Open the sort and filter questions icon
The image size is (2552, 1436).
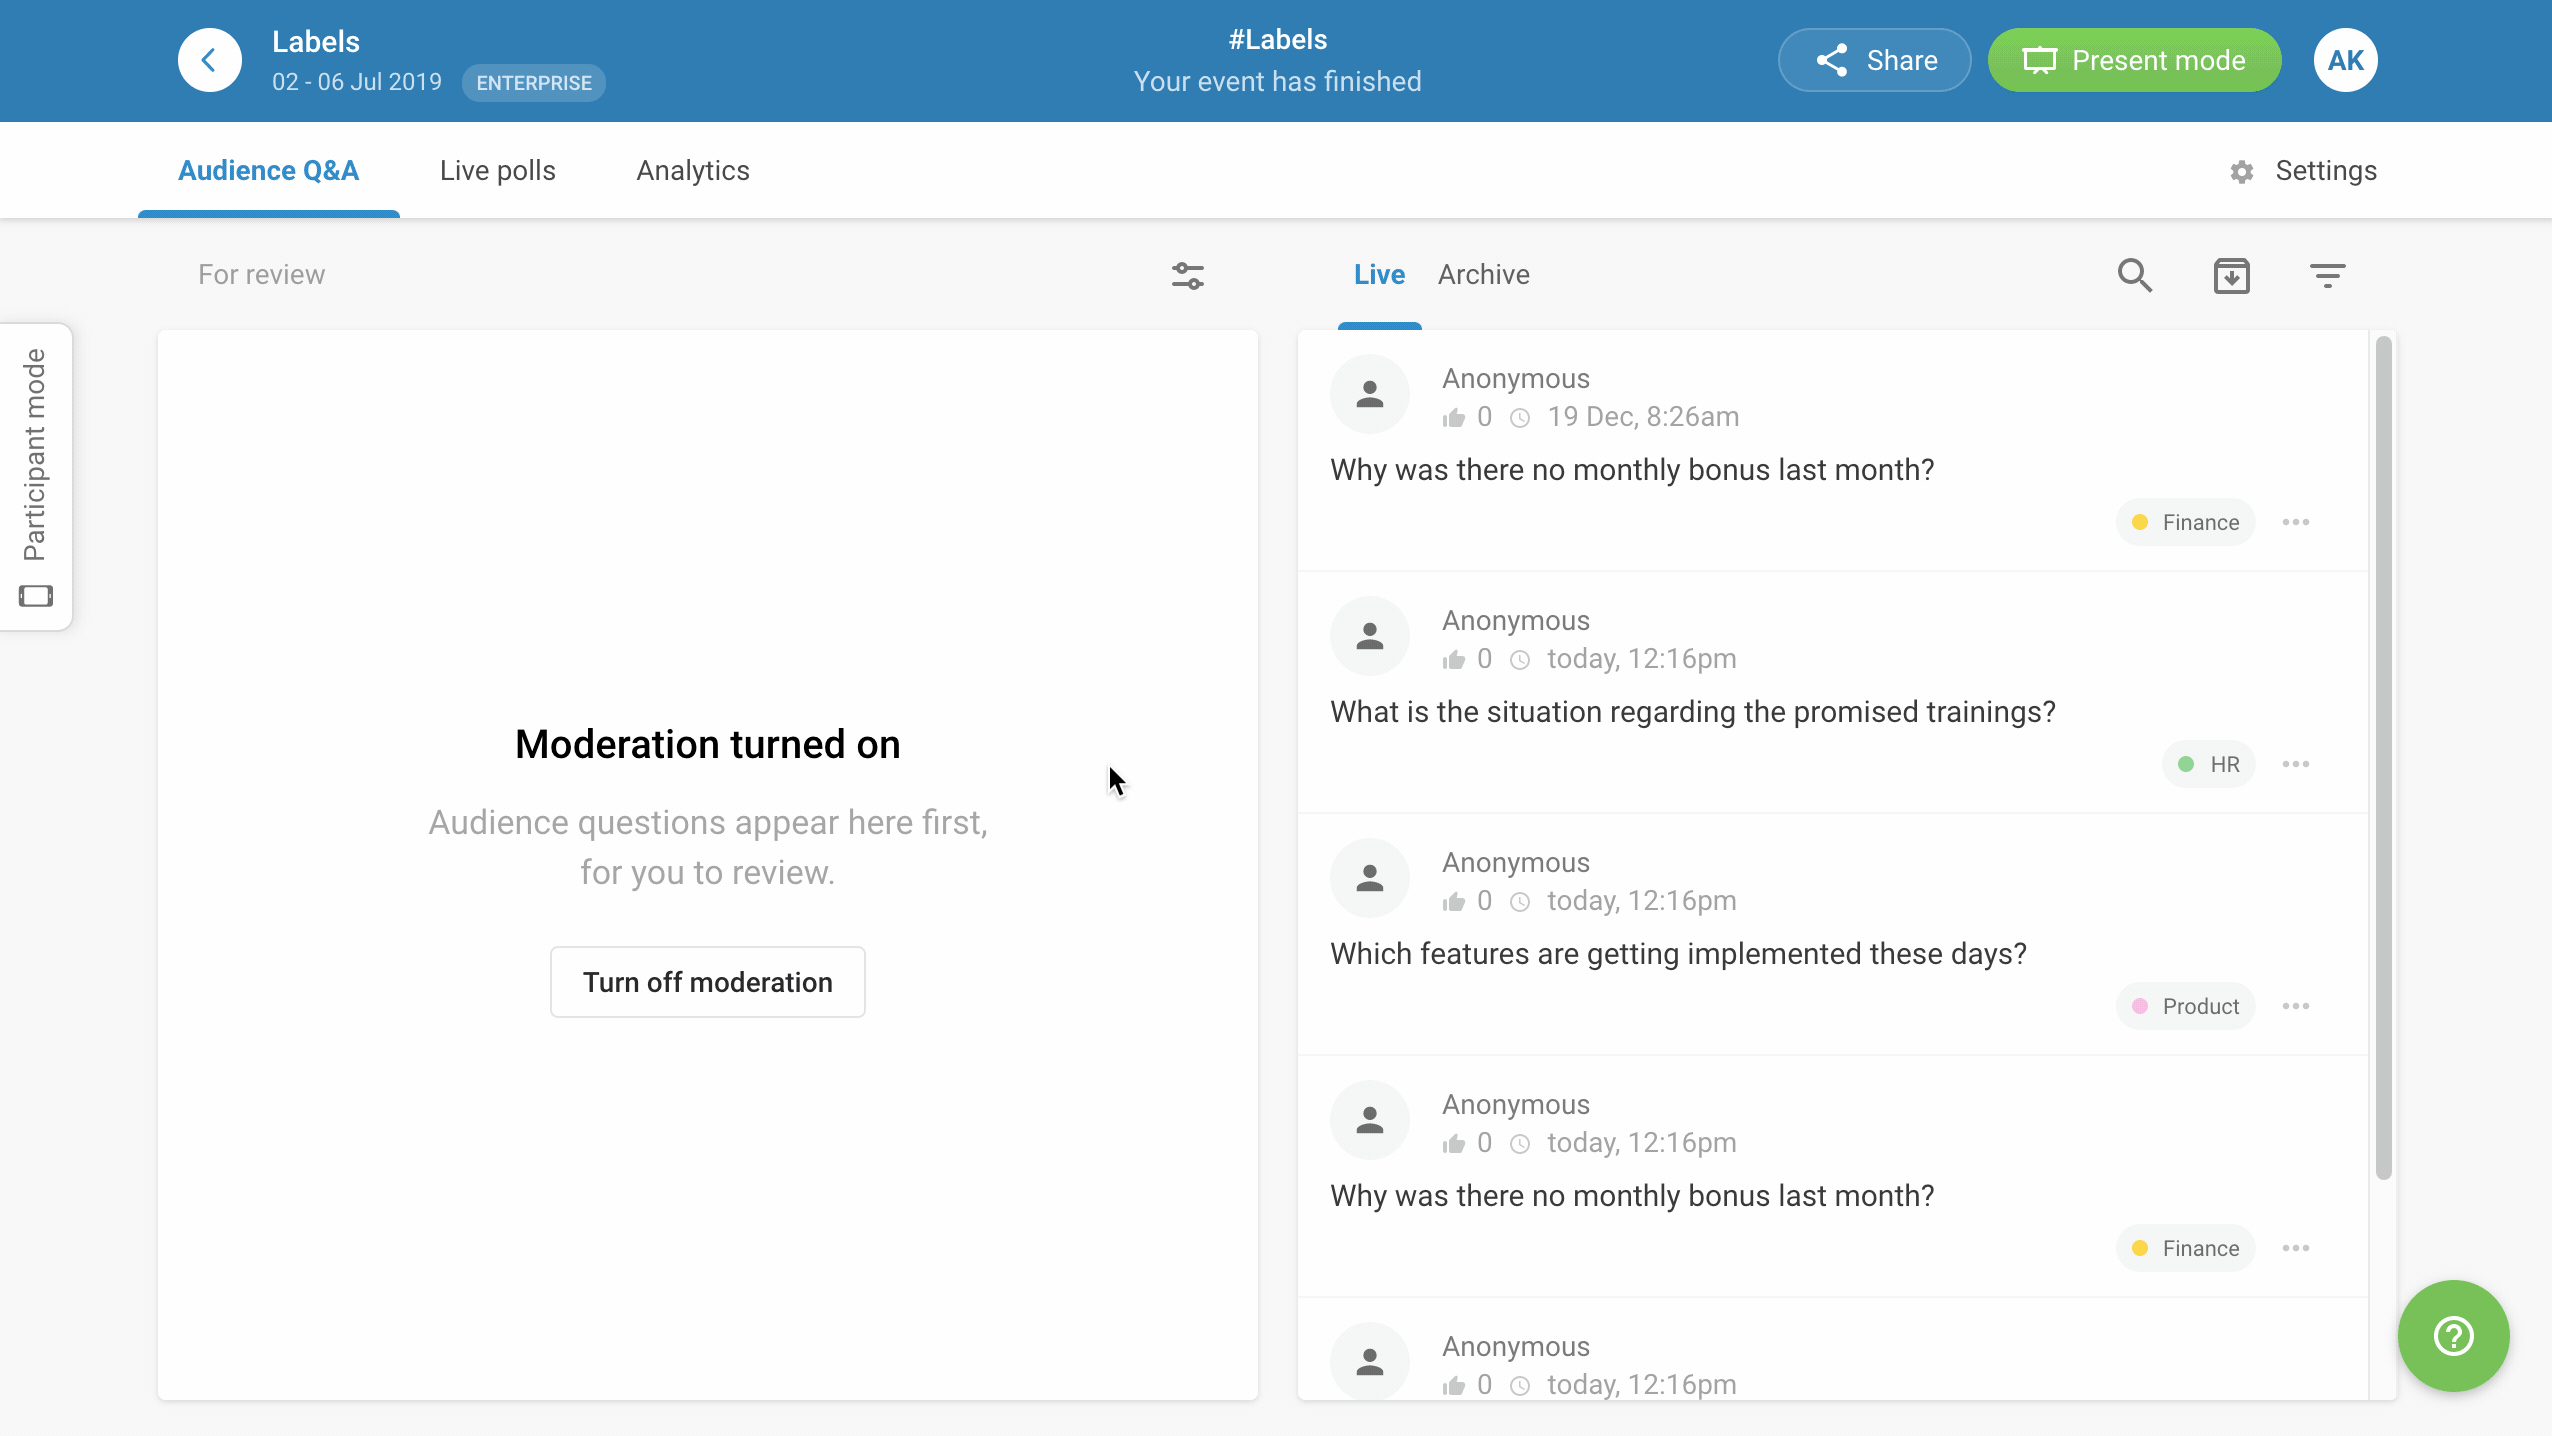pos(2327,275)
